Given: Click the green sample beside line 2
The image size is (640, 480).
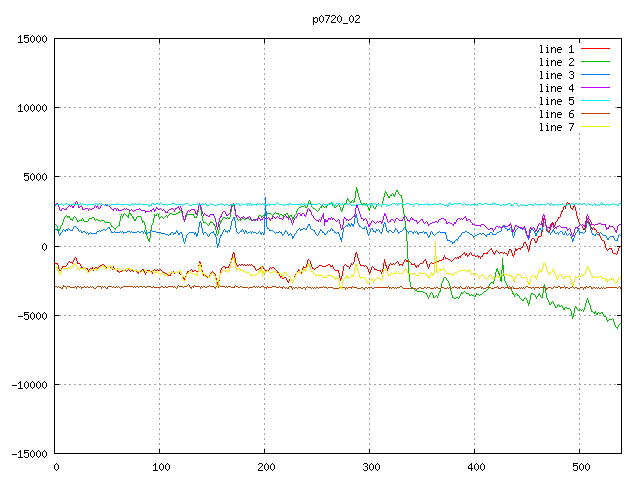Looking at the screenshot, I should [x=596, y=62].
